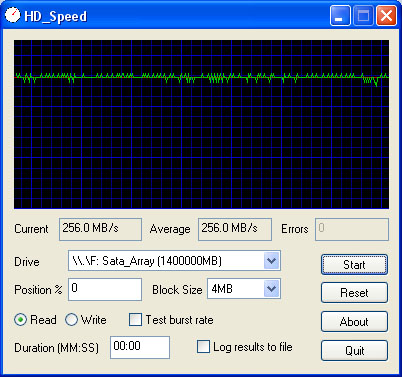The image size is (402, 377).
Task: Click the Duration (MM:SS) input field
Action: tap(140, 347)
